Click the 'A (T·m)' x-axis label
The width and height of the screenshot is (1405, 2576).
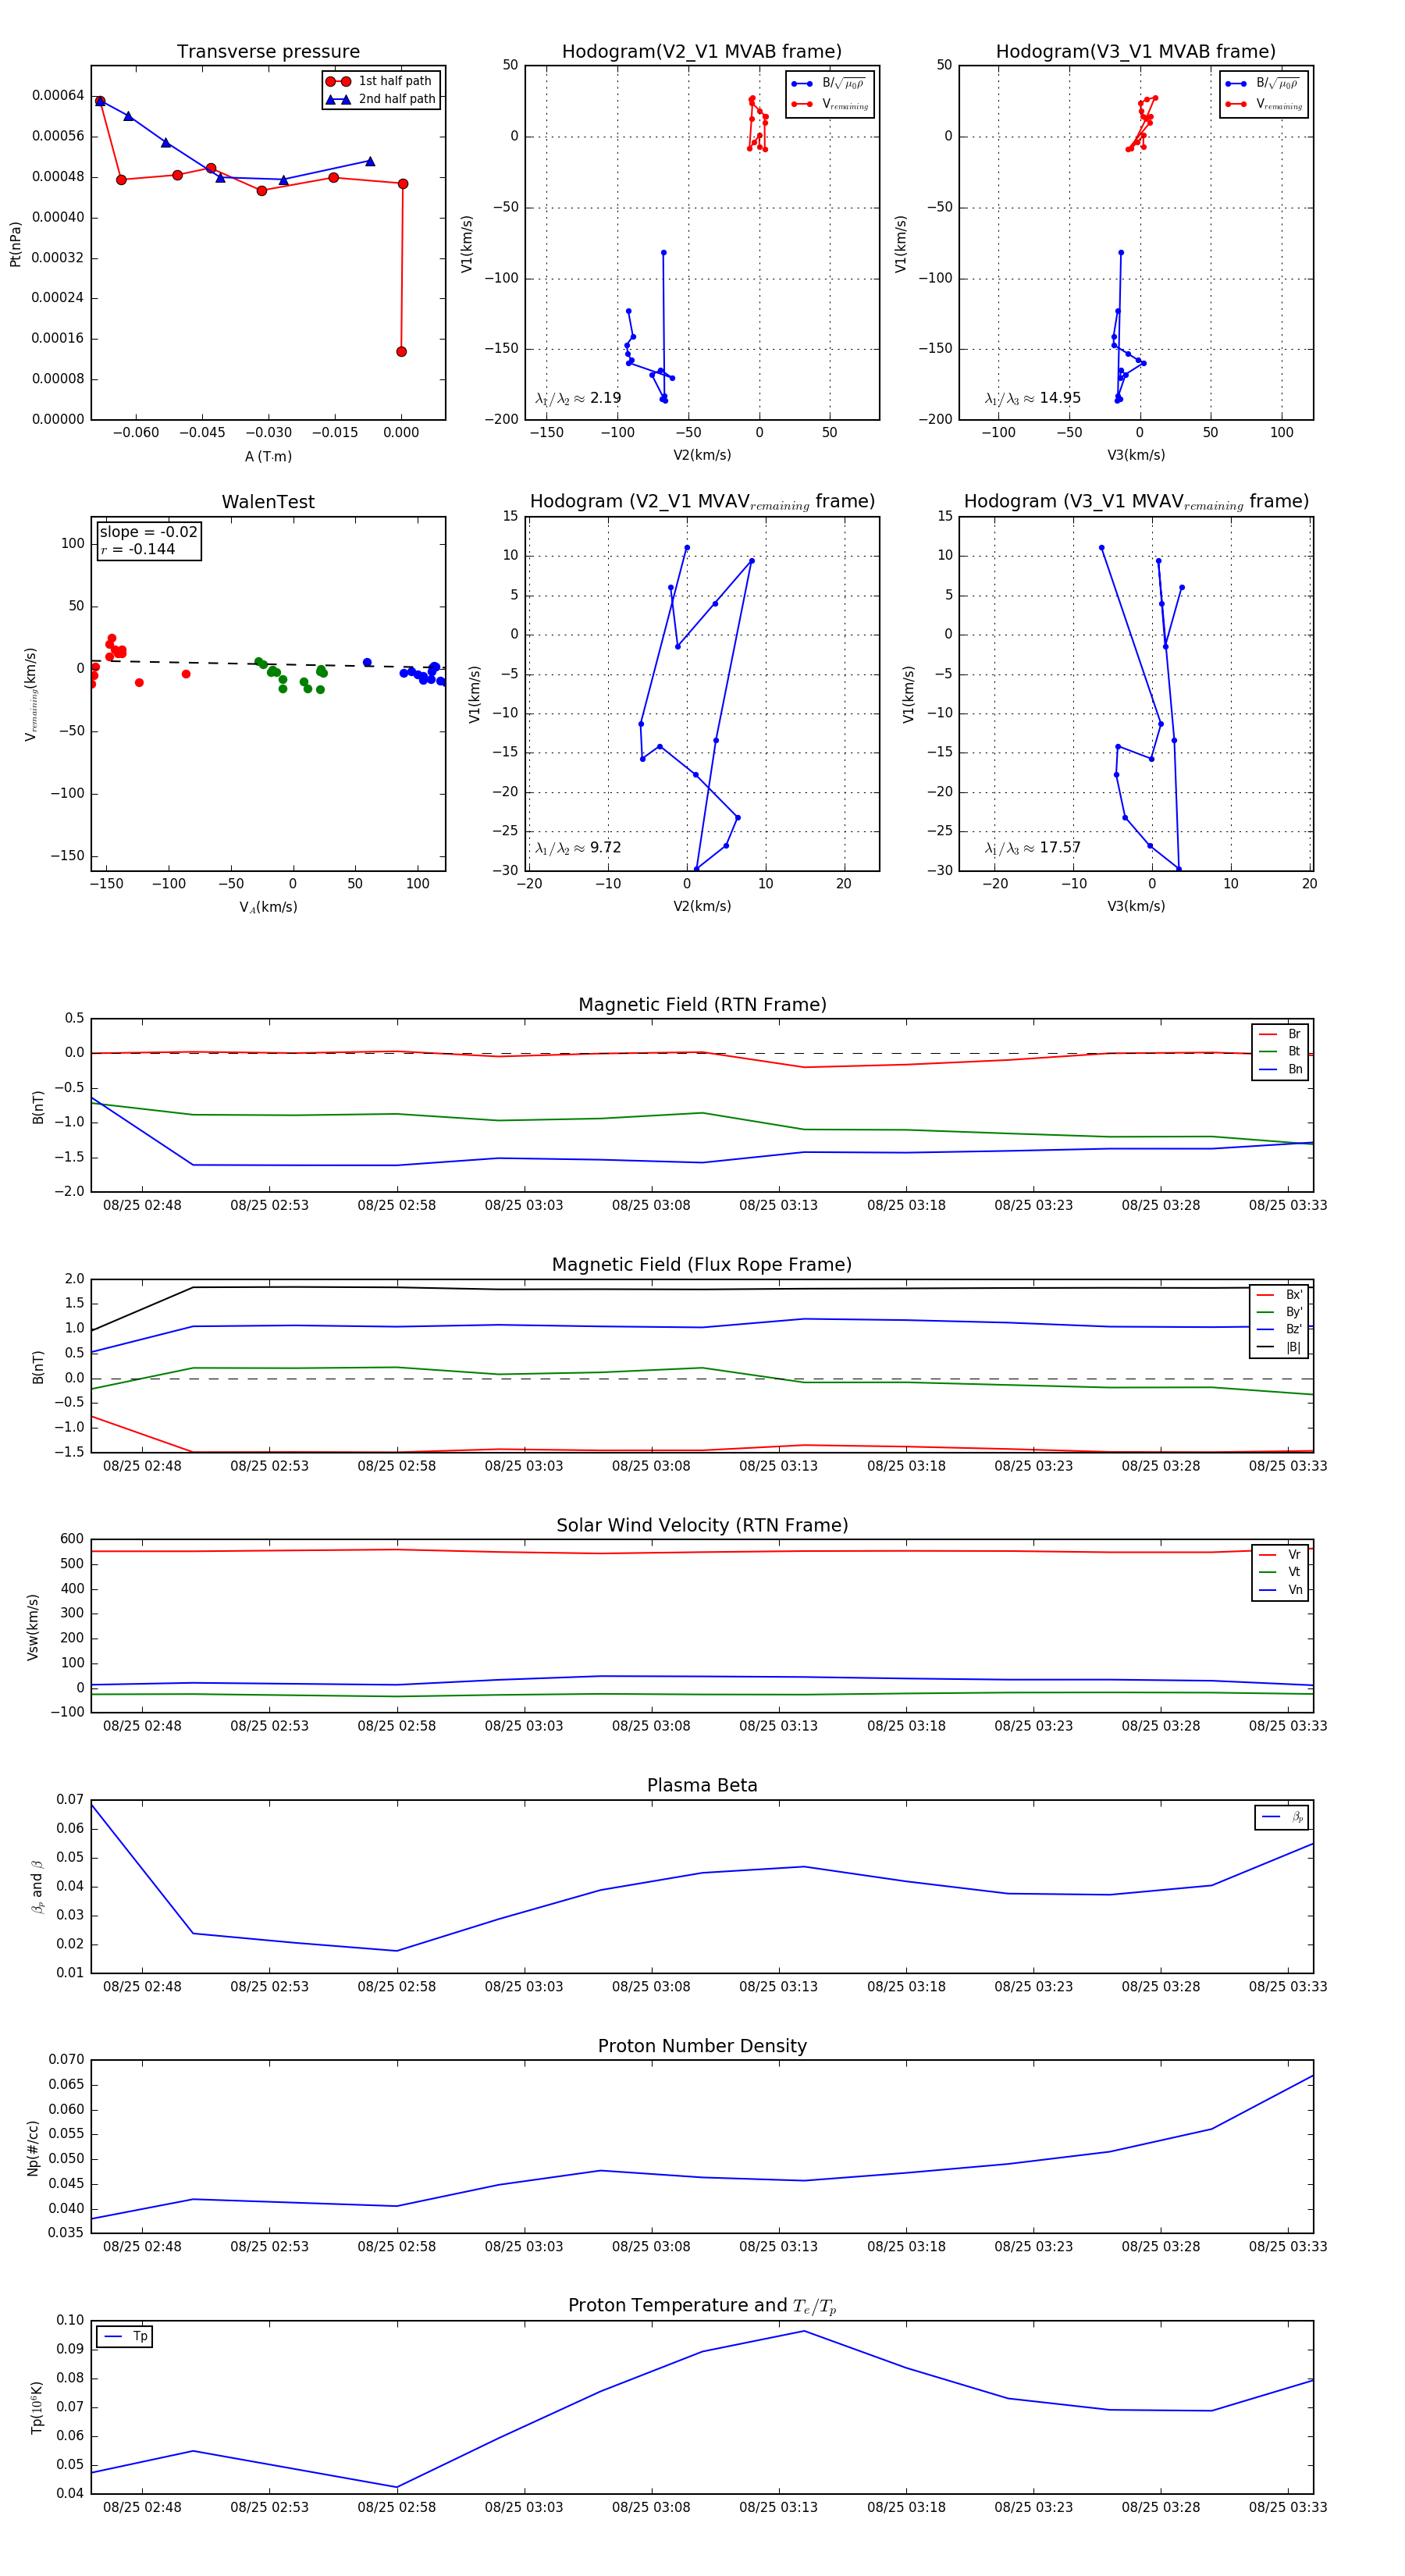(268, 456)
